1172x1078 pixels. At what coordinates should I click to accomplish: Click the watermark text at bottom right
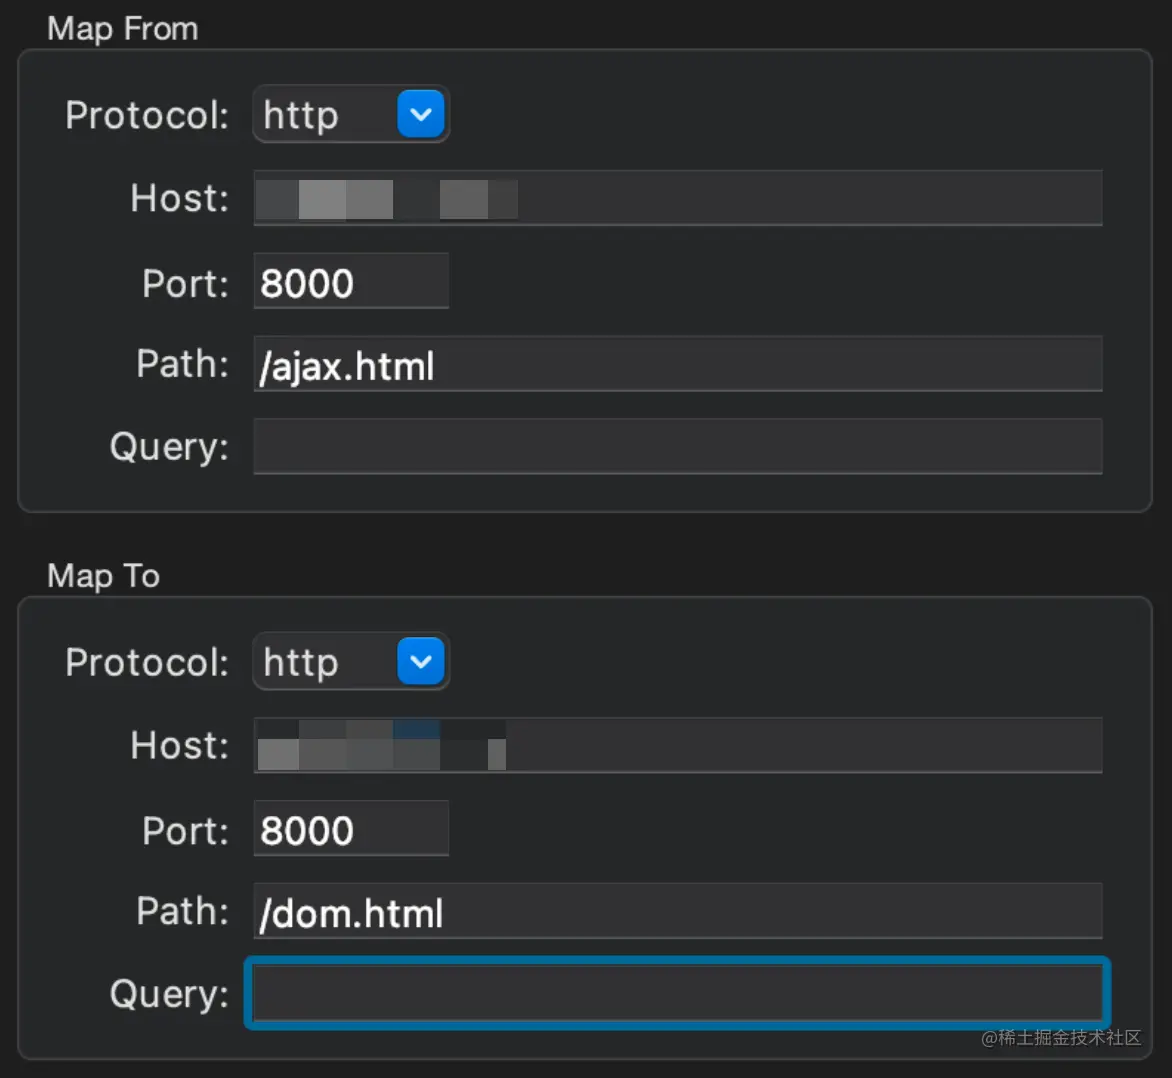pyautogui.click(x=1061, y=1038)
